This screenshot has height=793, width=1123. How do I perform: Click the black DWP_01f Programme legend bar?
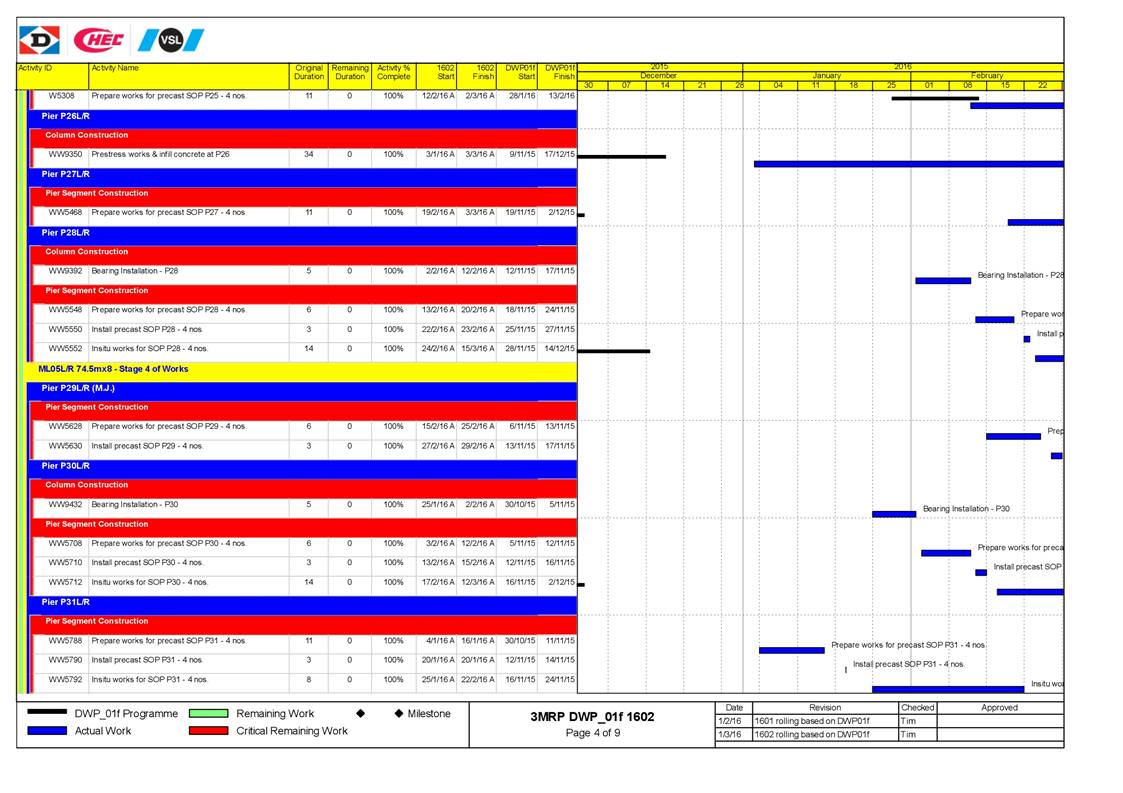[47, 713]
